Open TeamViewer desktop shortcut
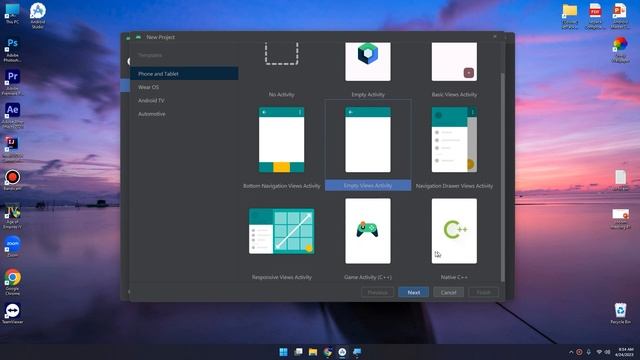 point(12,313)
